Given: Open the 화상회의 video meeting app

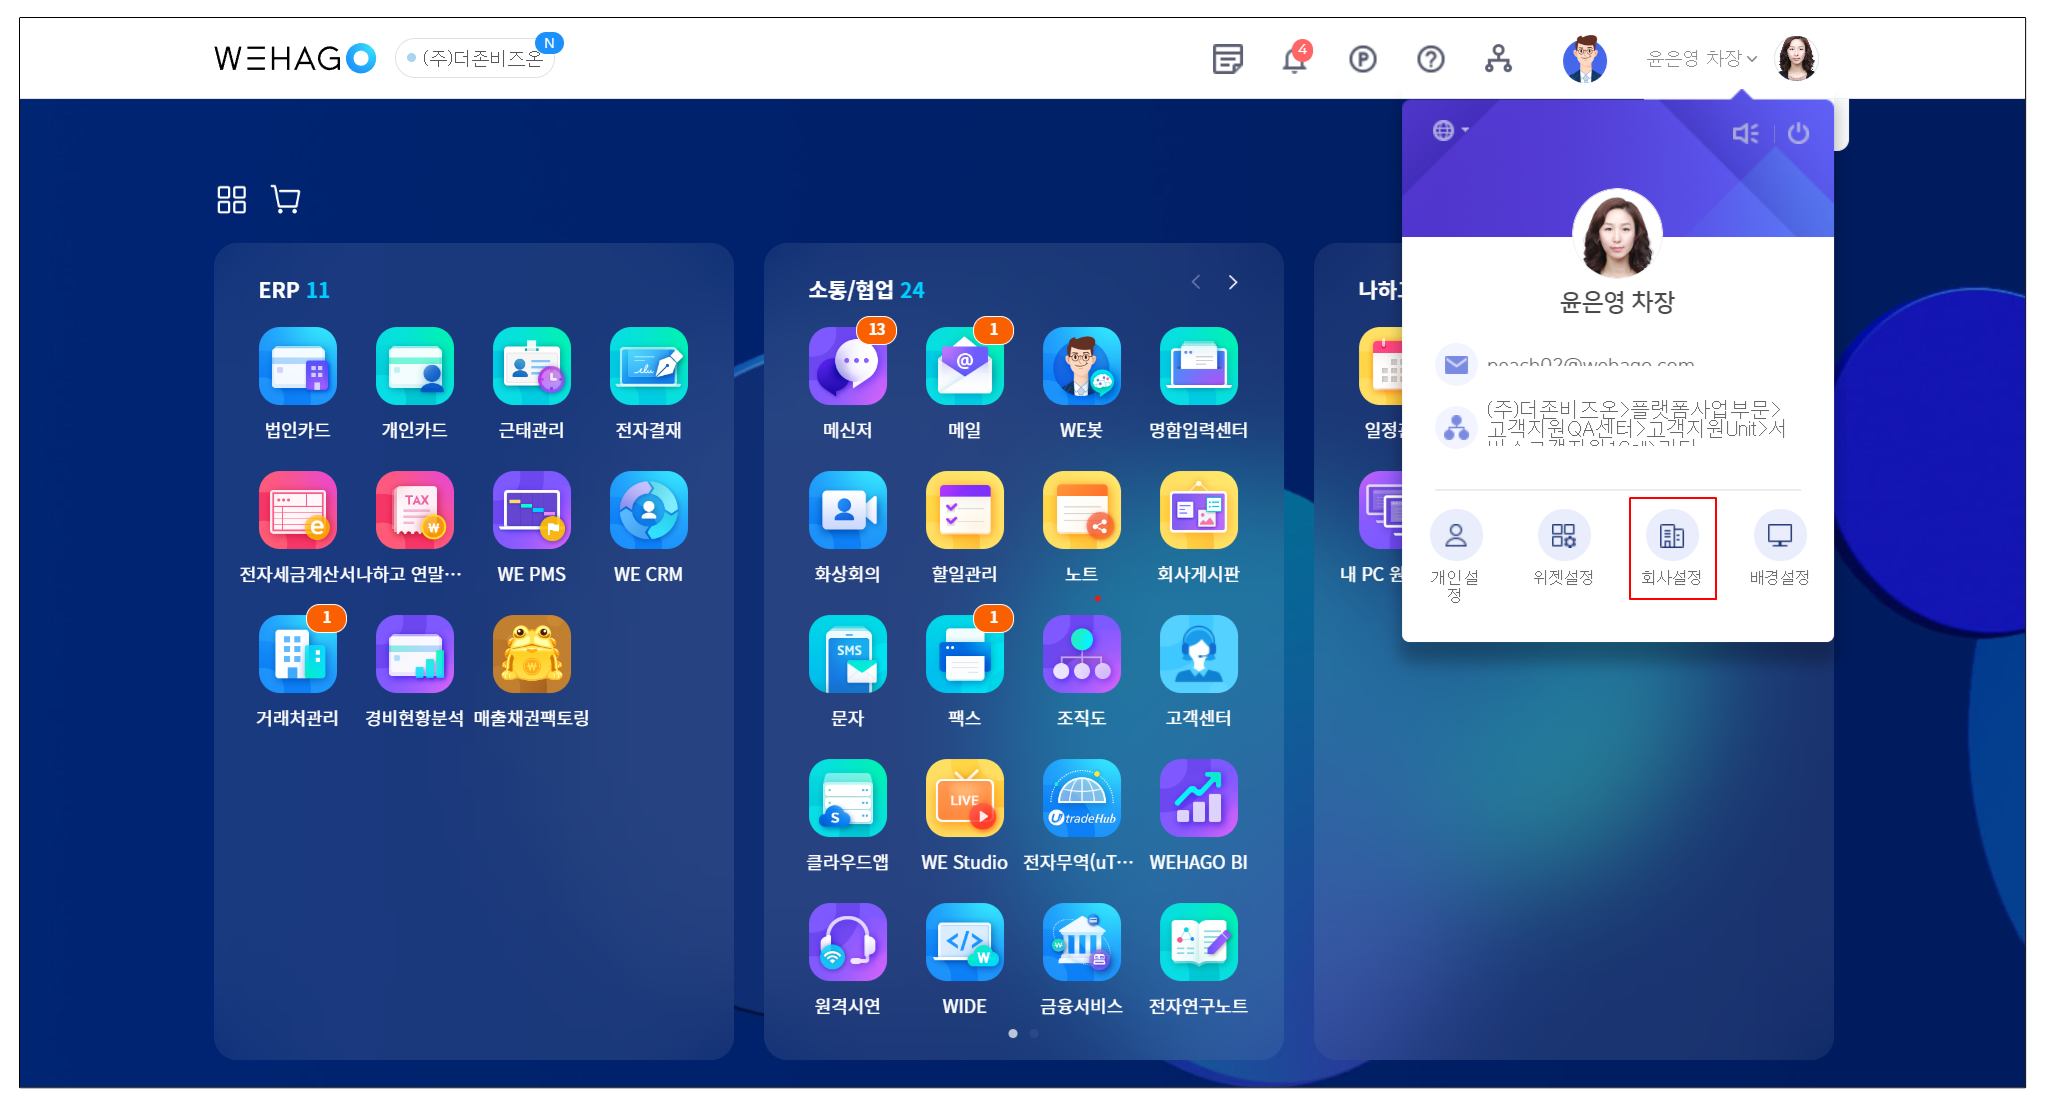Looking at the screenshot, I should point(847,511).
